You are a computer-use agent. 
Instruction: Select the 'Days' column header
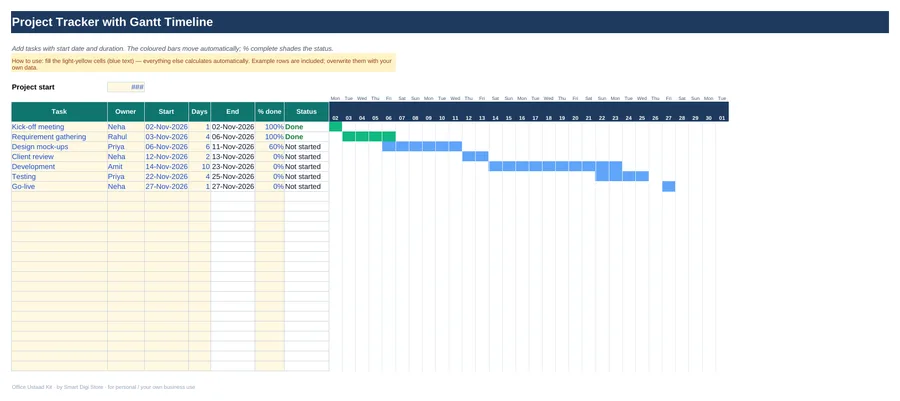(200, 112)
